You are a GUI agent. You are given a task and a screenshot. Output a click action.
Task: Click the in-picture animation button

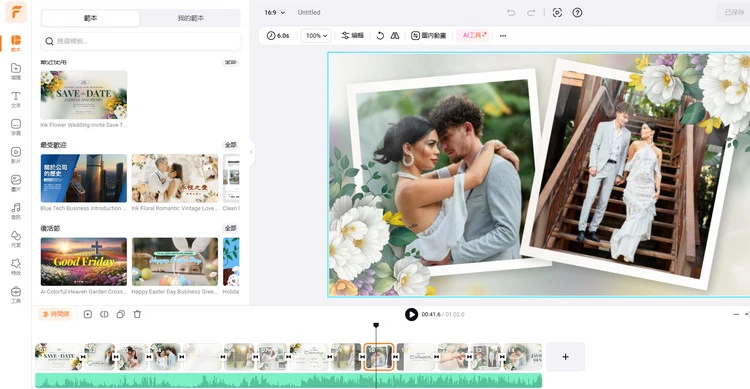(429, 35)
